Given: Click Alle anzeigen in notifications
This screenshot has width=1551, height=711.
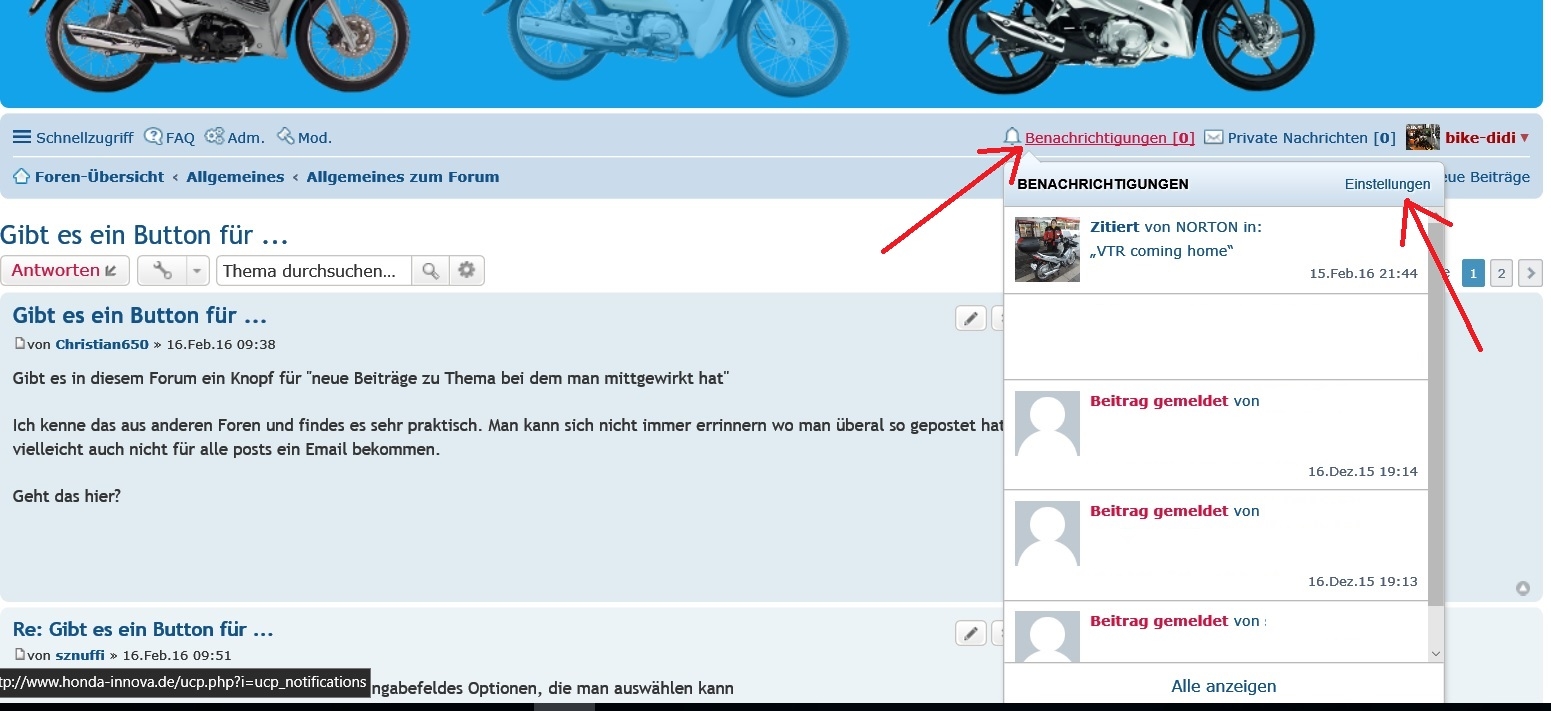Looking at the screenshot, I should [1223, 686].
